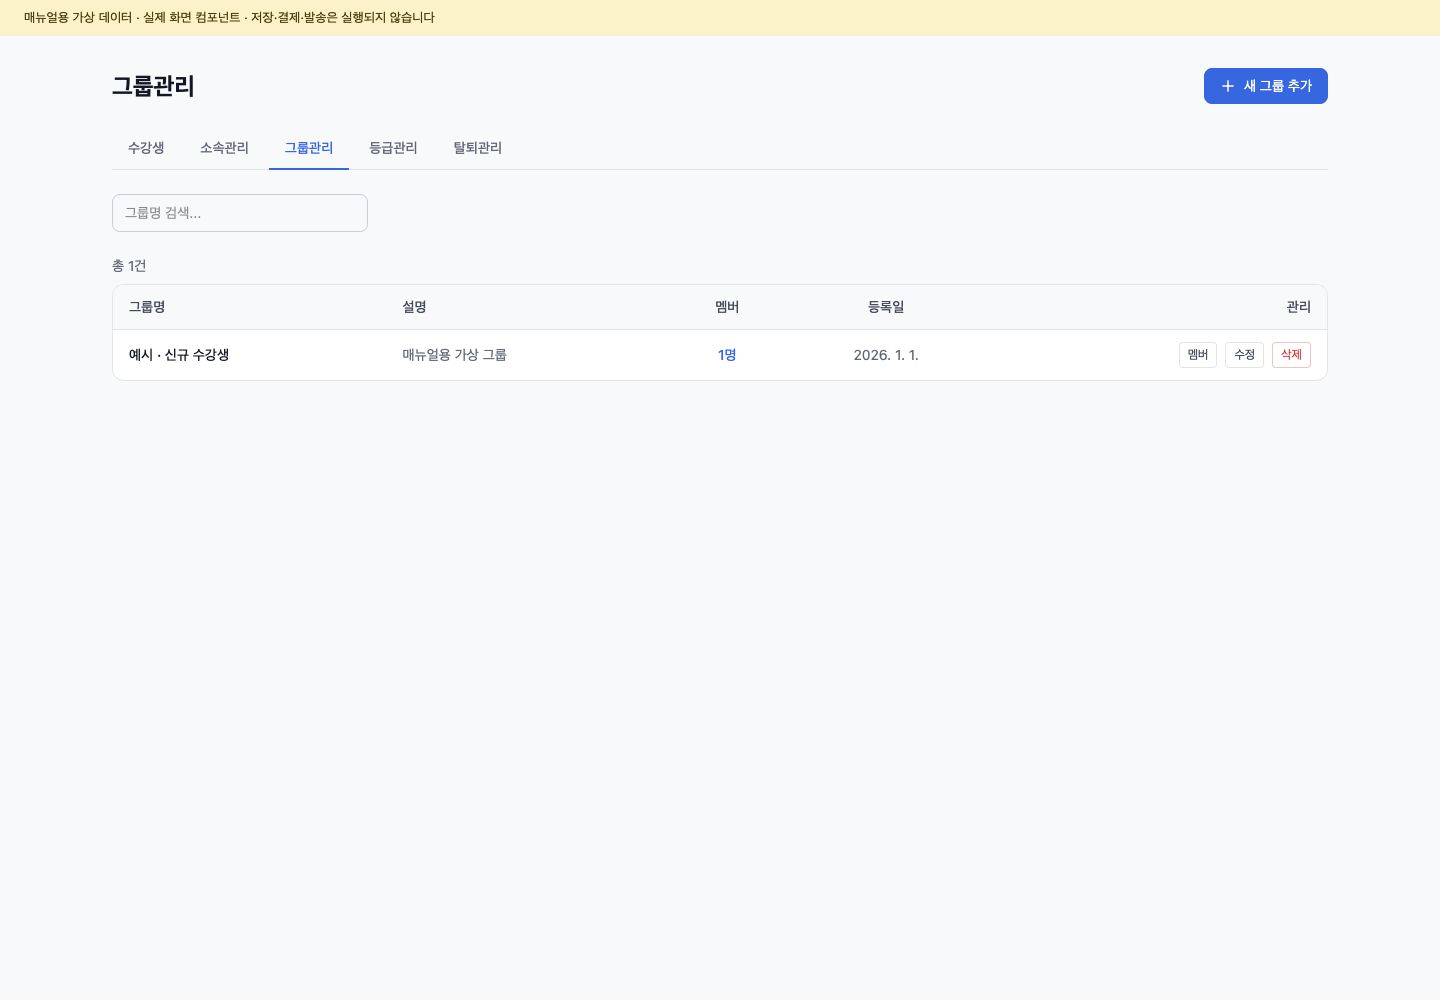
Task: Click the 멤버 button in the row
Action: click(1198, 355)
